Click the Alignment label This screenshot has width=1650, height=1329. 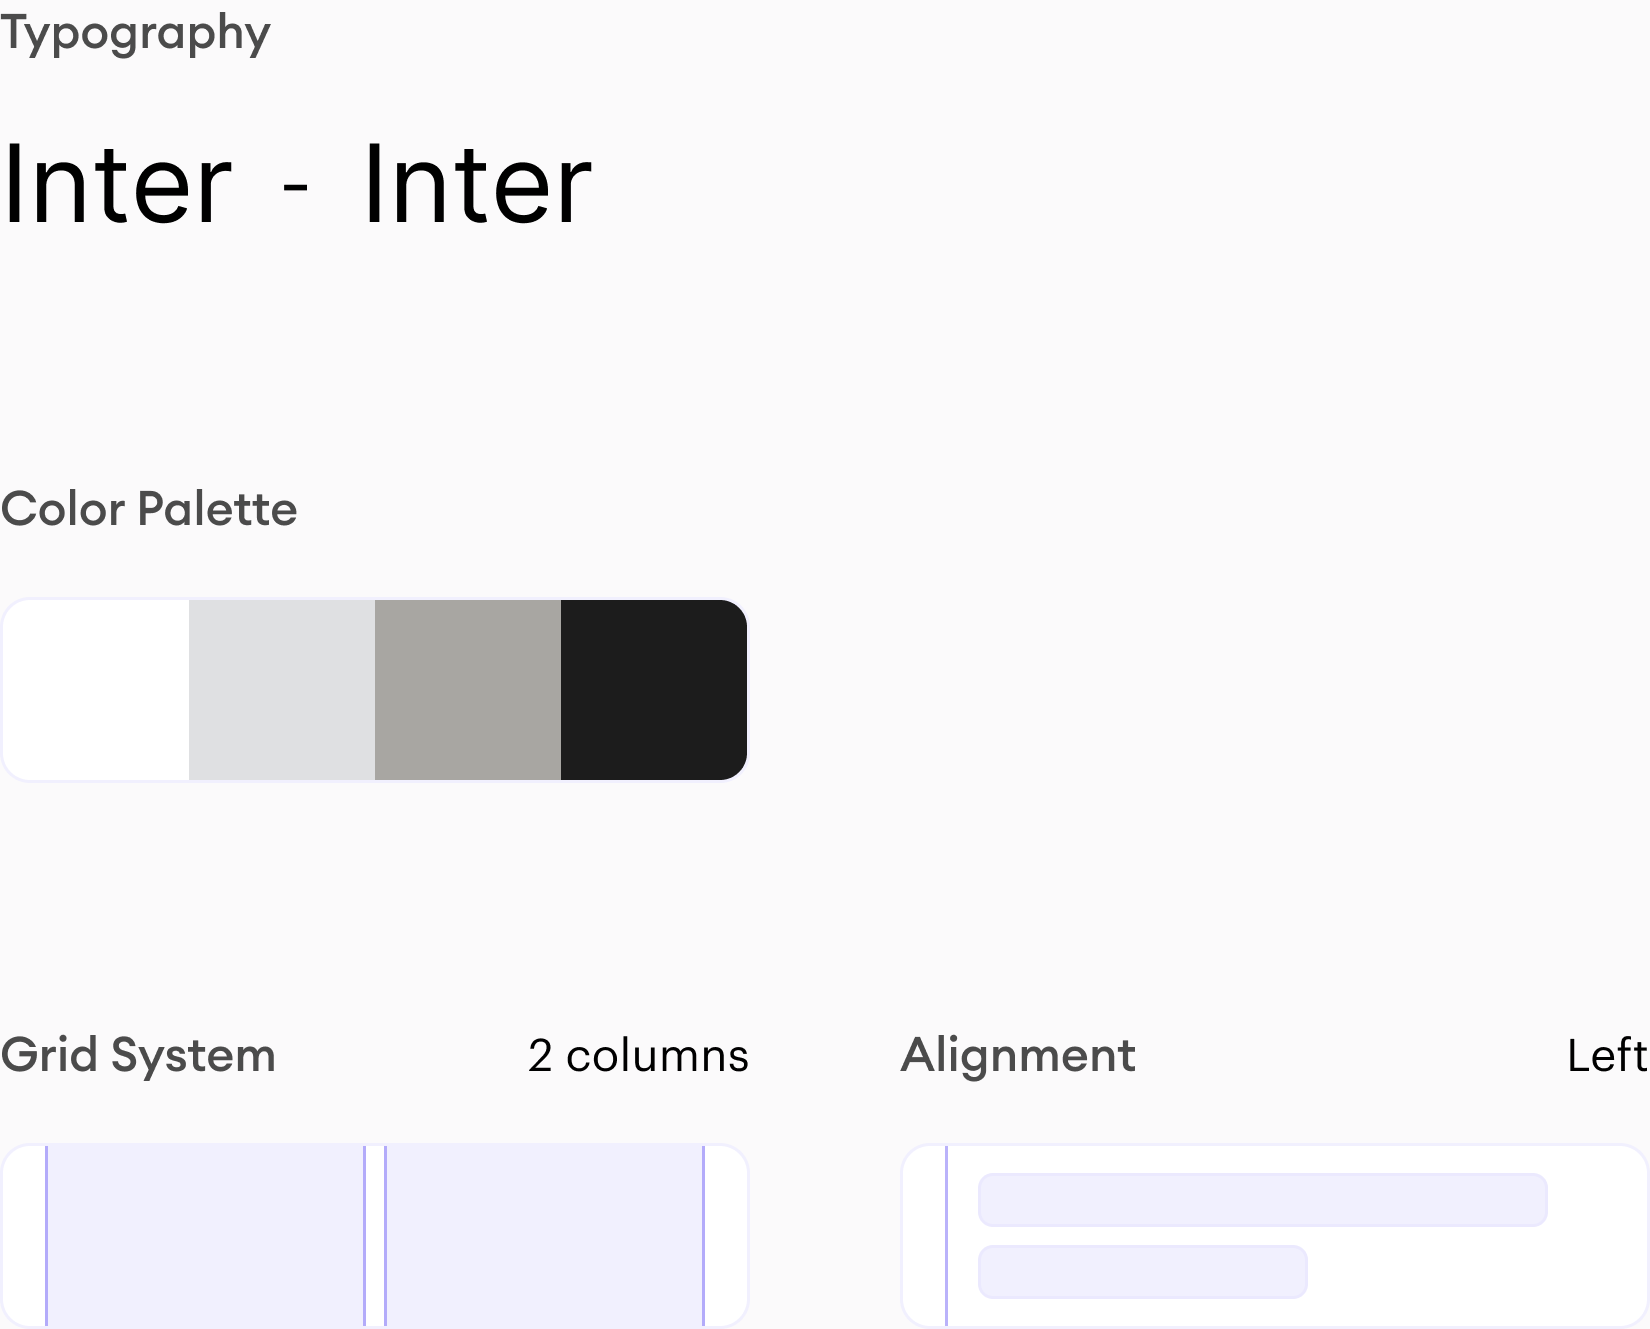[1018, 1055]
